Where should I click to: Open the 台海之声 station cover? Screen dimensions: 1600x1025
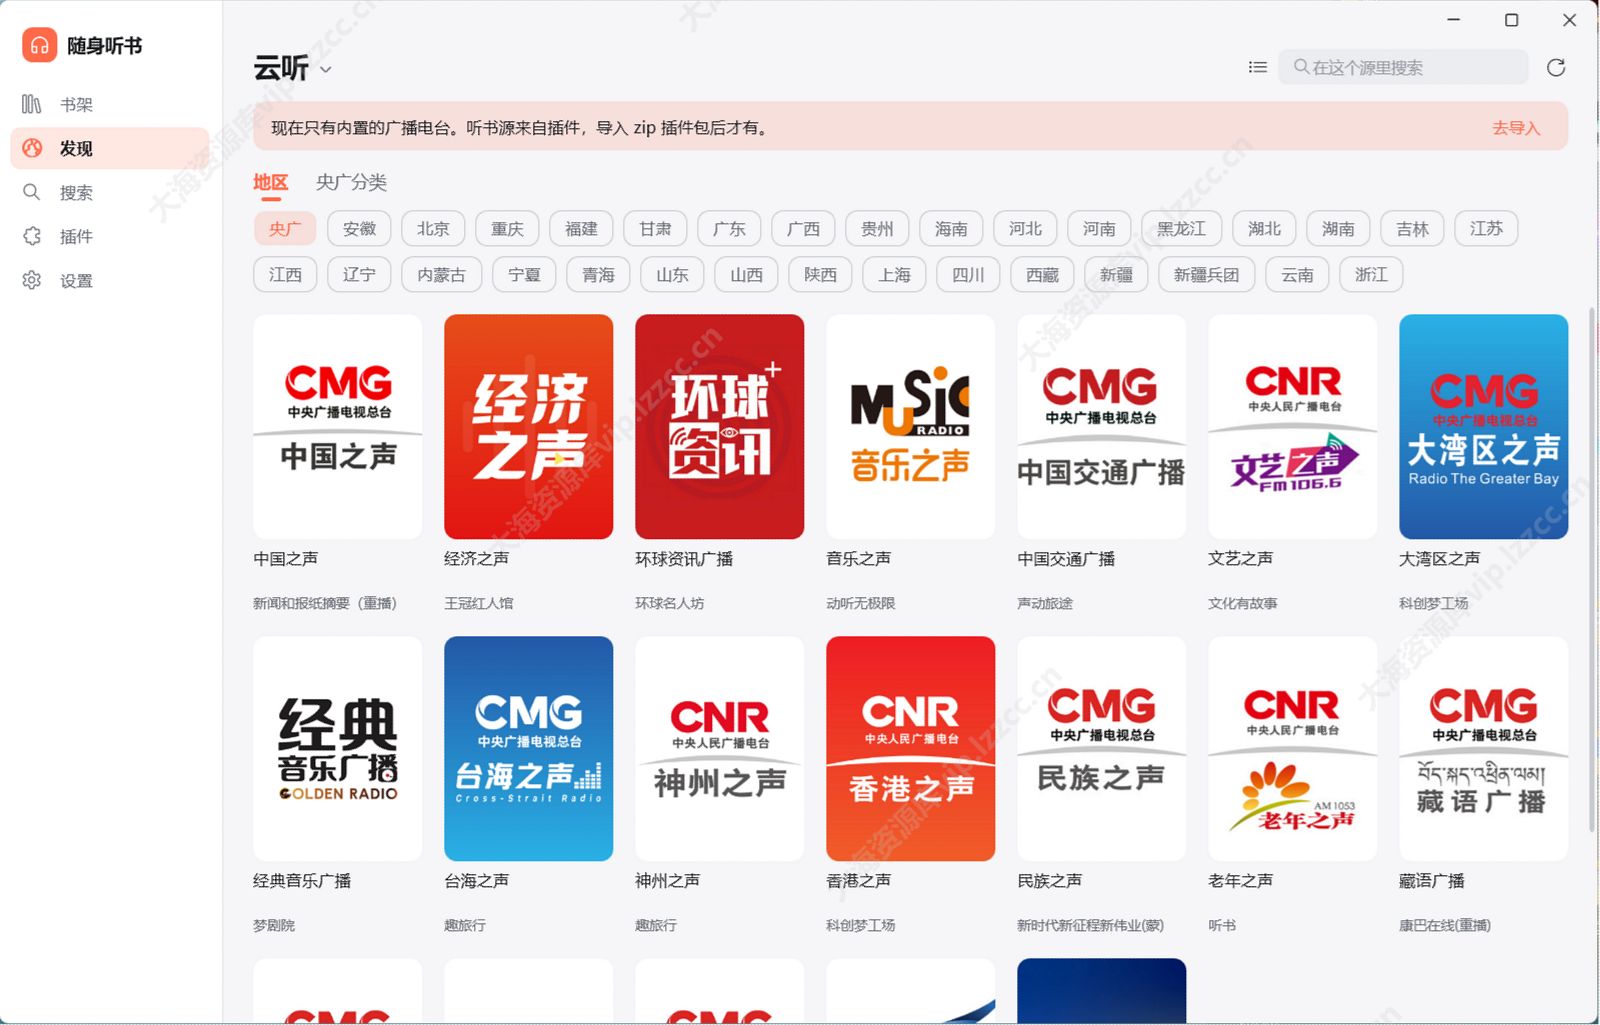click(529, 749)
